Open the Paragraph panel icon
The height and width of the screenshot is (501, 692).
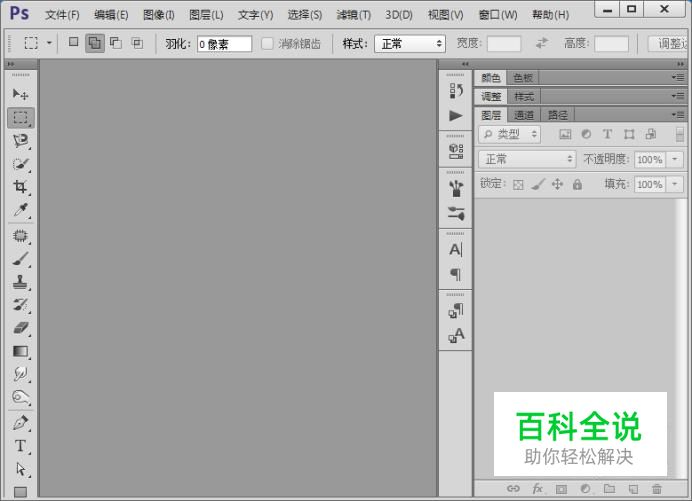(455, 275)
